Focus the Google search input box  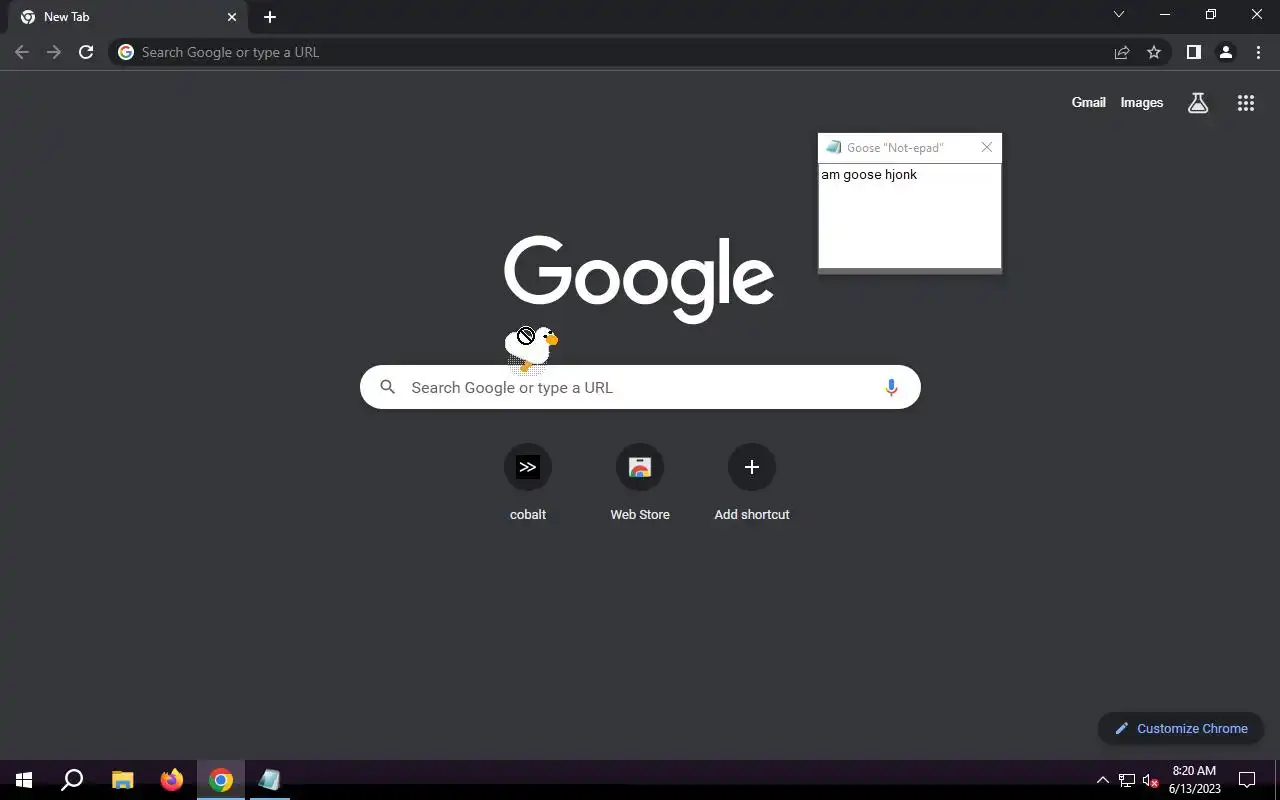tap(640, 387)
